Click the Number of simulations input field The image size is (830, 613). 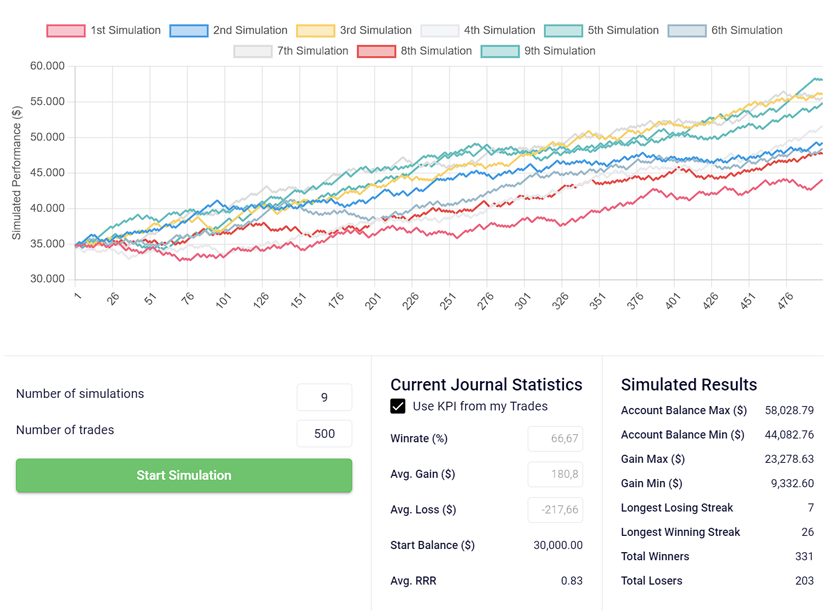point(323,397)
